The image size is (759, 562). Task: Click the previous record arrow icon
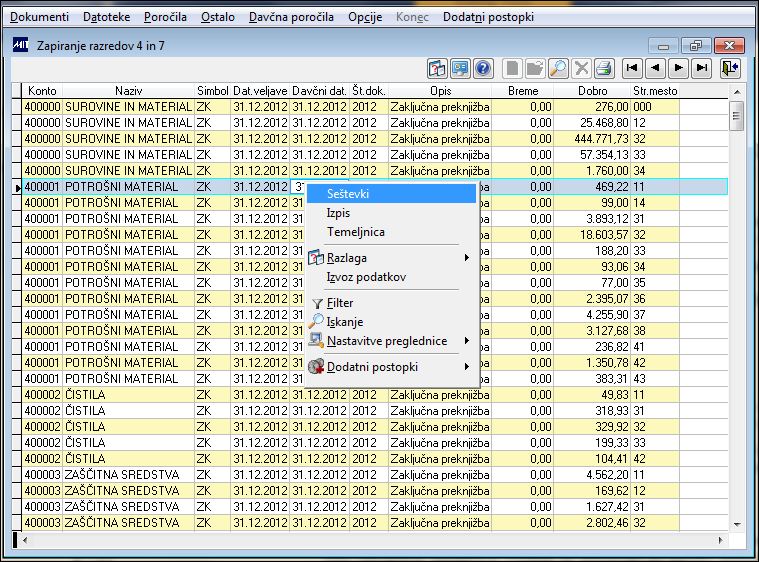tap(655, 68)
